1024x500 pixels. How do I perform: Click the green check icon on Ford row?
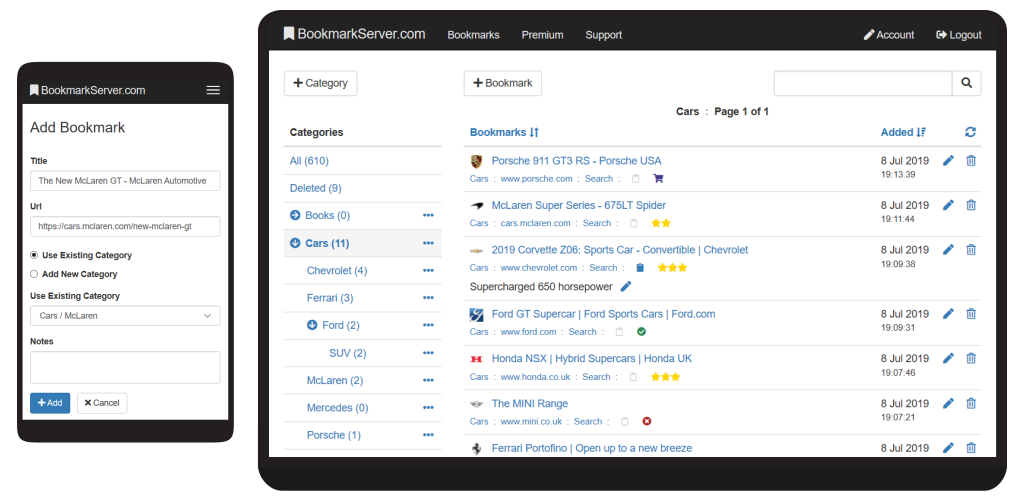pyautogui.click(x=641, y=332)
